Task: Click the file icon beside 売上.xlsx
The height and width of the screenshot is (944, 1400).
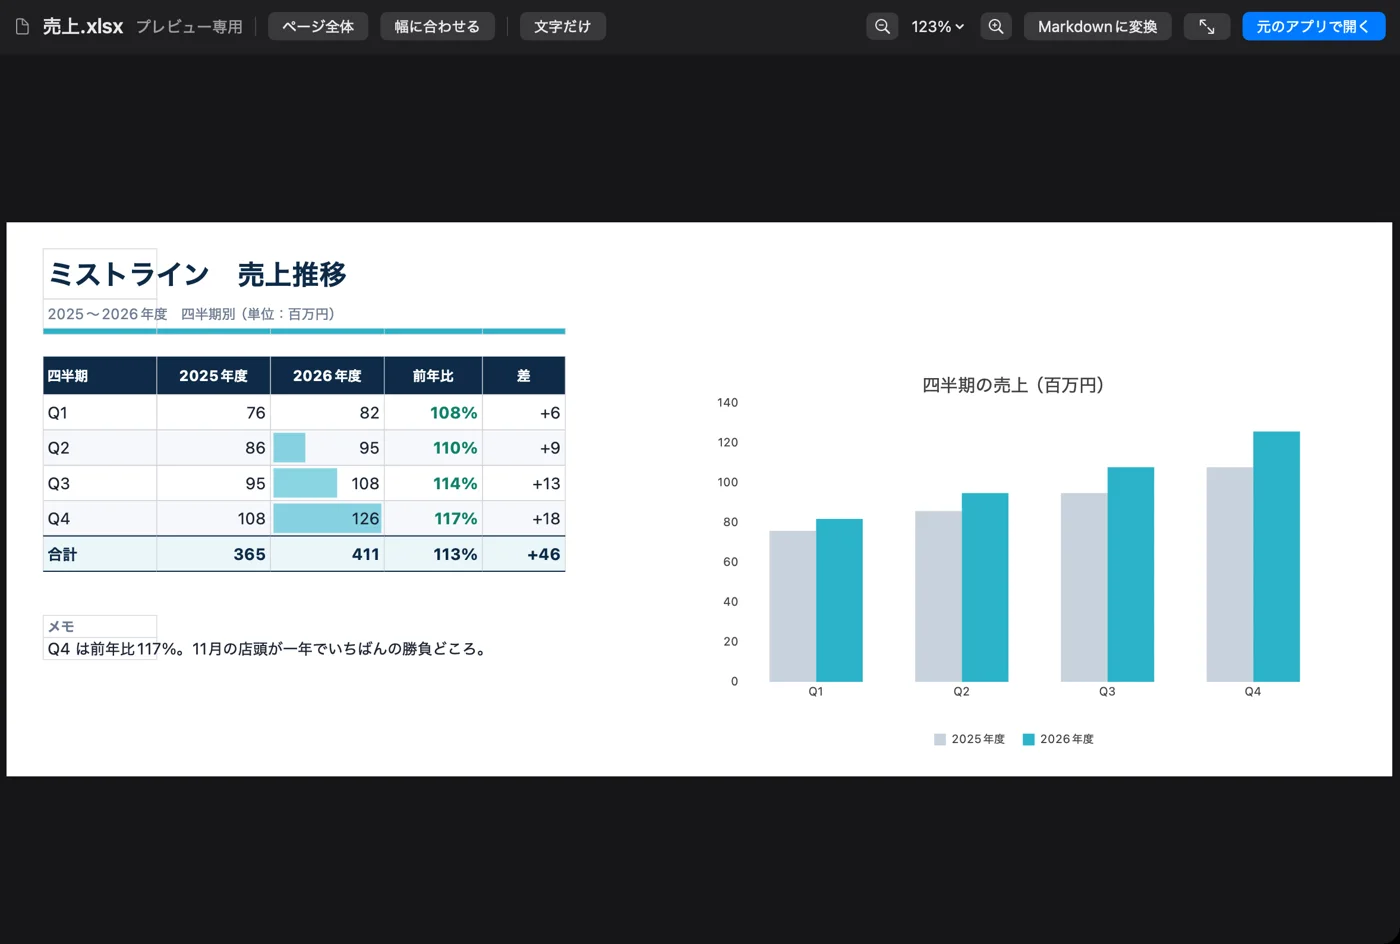Action: click(22, 27)
